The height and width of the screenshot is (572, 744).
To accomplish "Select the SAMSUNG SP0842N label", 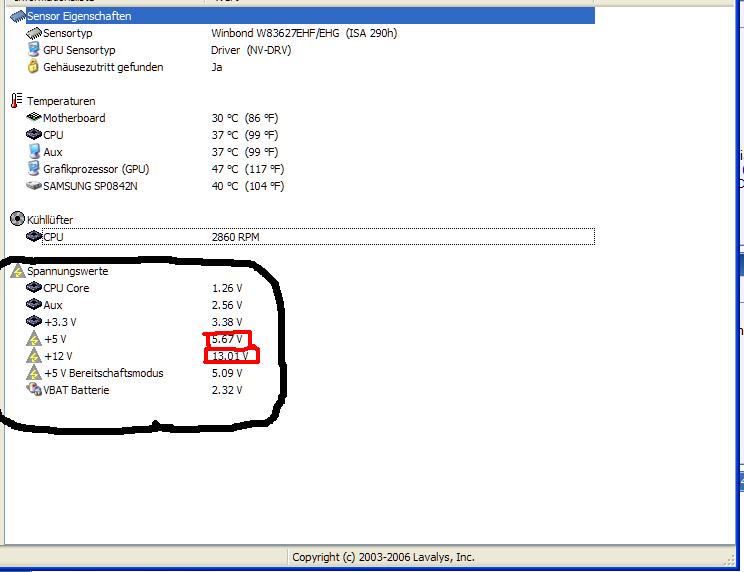I will (x=90, y=186).
